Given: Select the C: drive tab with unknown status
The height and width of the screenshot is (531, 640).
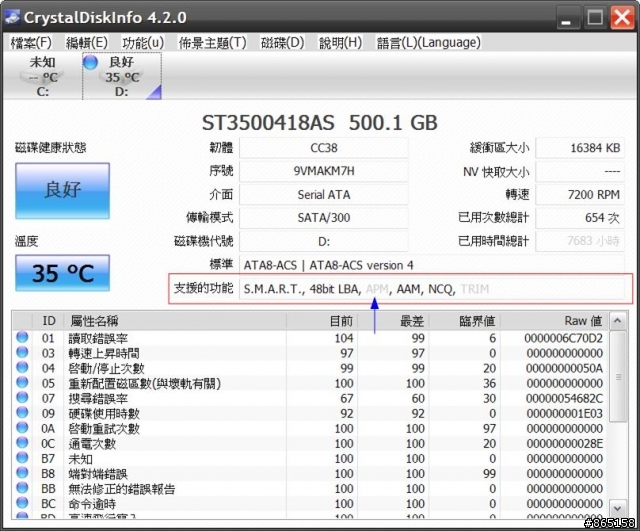Looking at the screenshot, I should [42, 76].
